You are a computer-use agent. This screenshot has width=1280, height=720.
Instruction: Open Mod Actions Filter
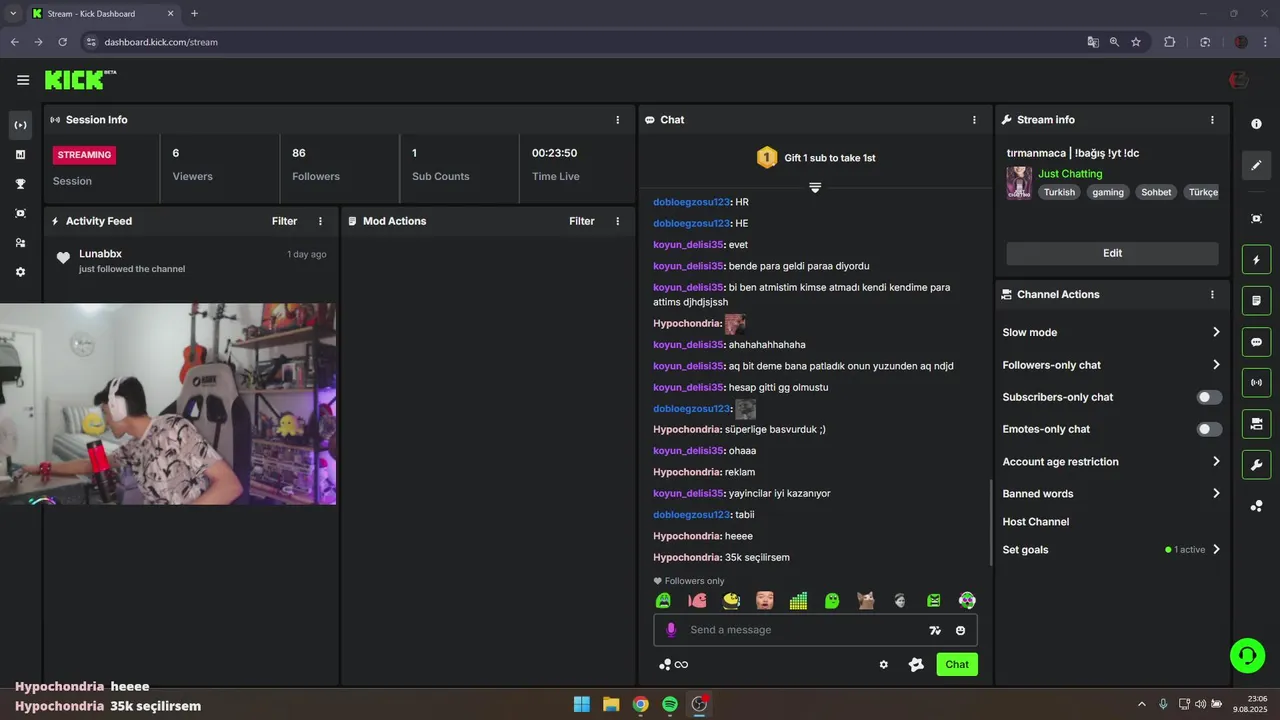point(582,221)
